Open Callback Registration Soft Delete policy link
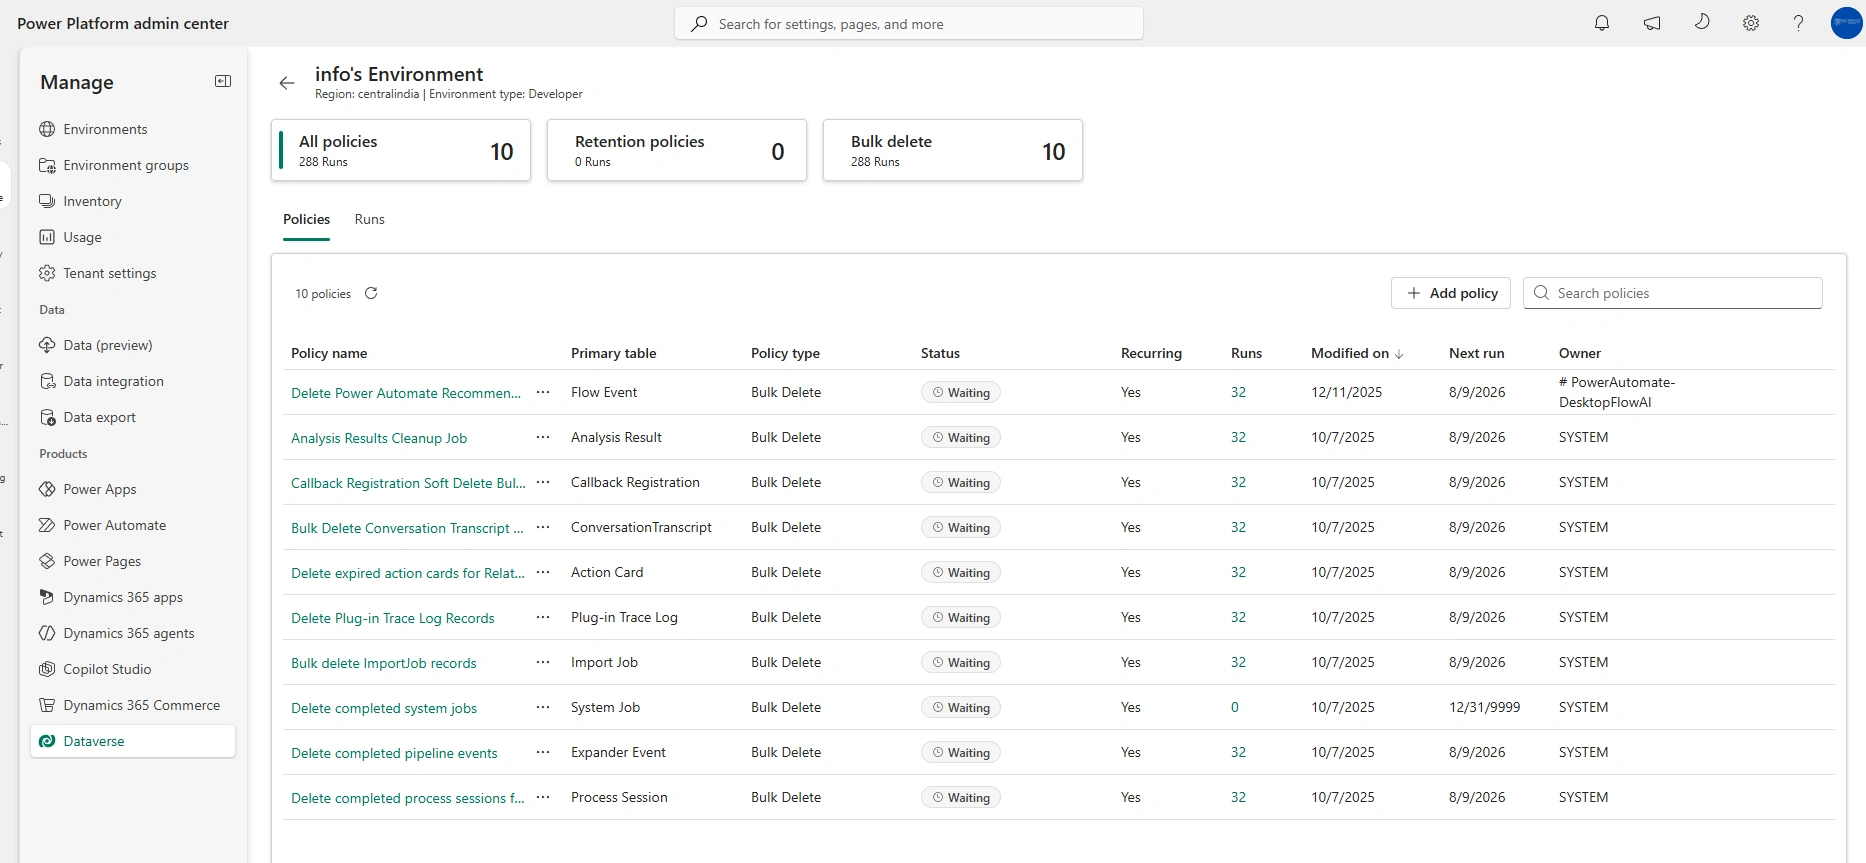Screen dimensions: 1866x863 click(x=408, y=483)
